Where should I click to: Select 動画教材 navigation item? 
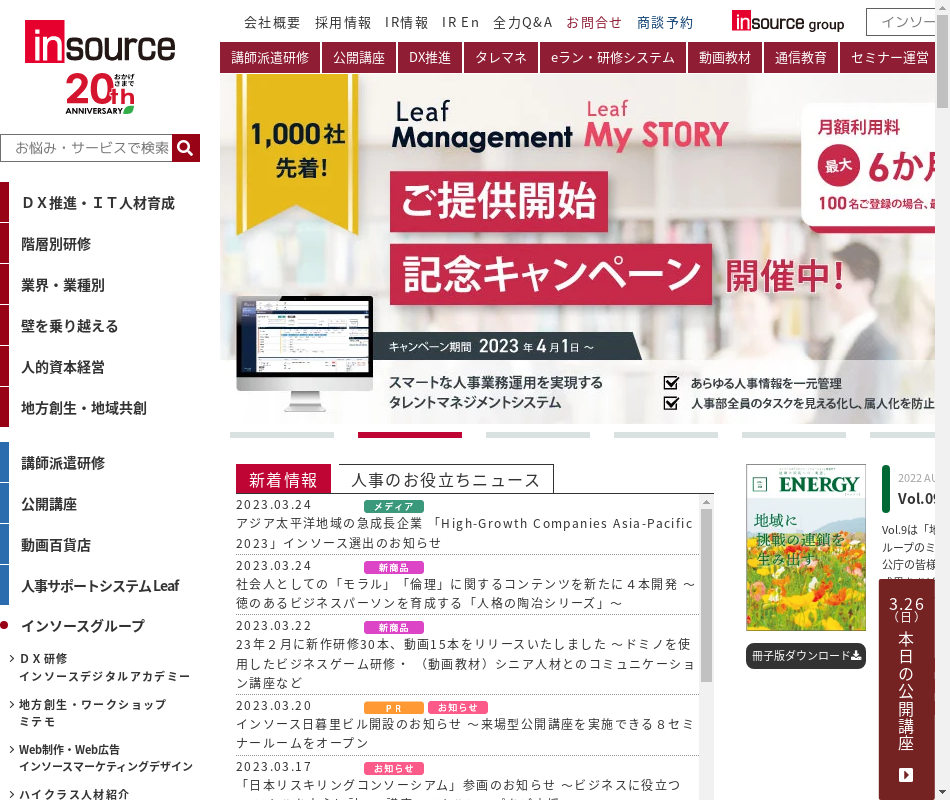pos(725,58)
